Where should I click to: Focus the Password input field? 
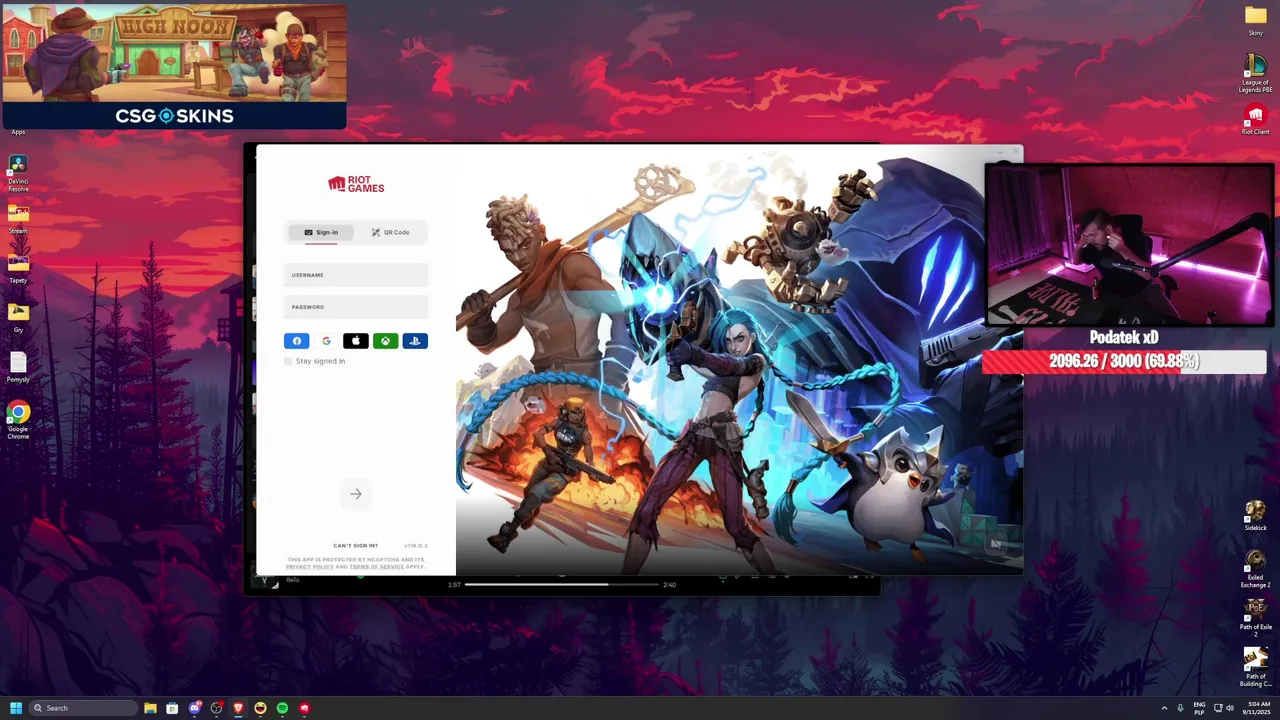356,307
